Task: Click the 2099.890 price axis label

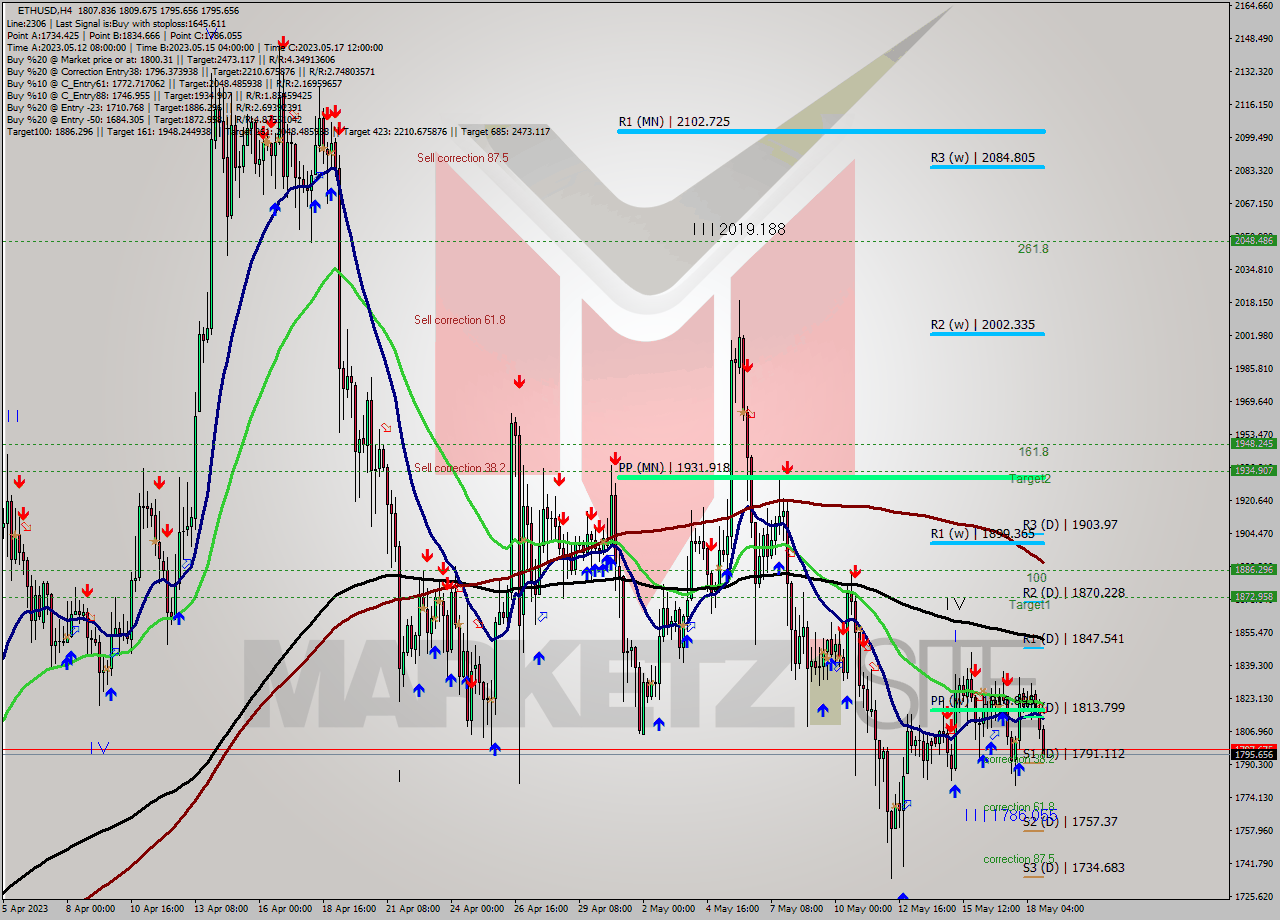Action: pyautogui.click(x=1253, y=138)
